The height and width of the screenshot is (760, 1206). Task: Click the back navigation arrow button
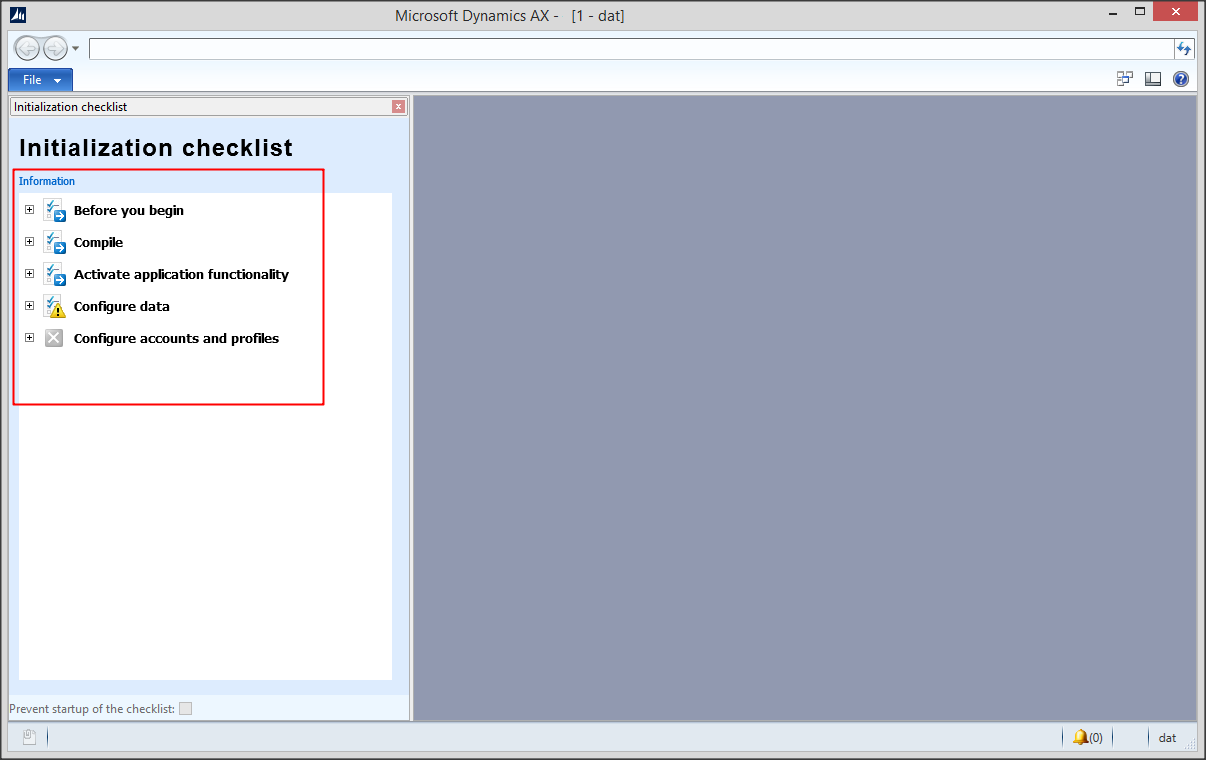27,48
